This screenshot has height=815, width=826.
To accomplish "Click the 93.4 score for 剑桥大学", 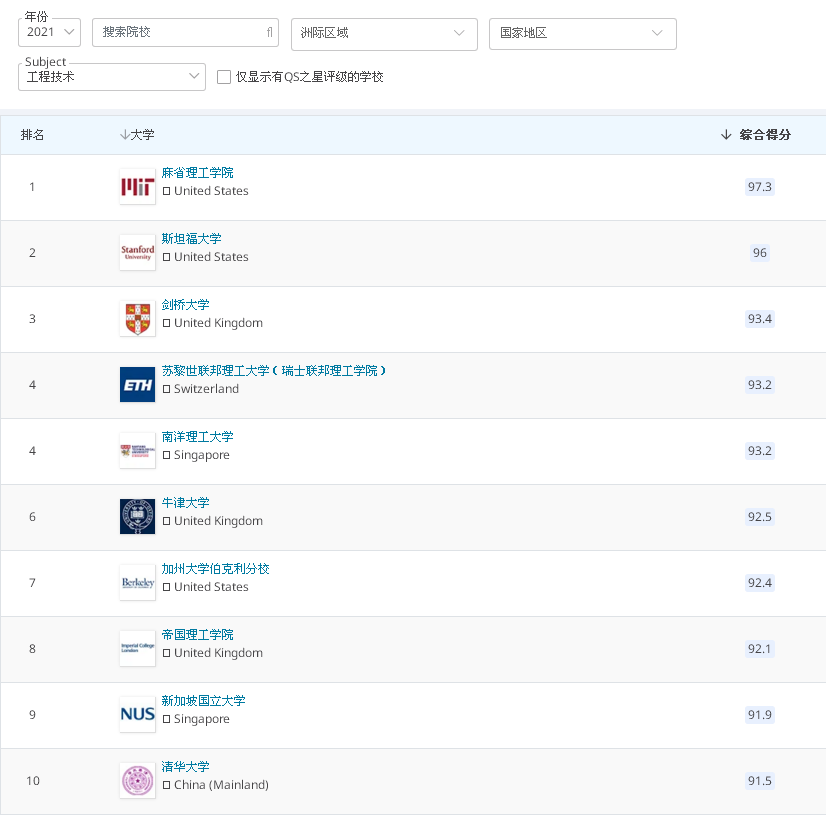I will pyautogui.click(x=760, y=319).
